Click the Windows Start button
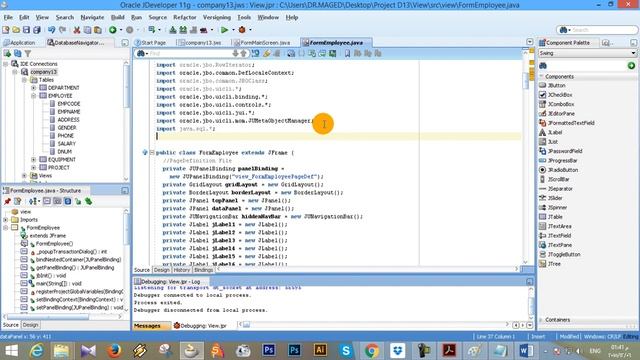 pos(11,350)
